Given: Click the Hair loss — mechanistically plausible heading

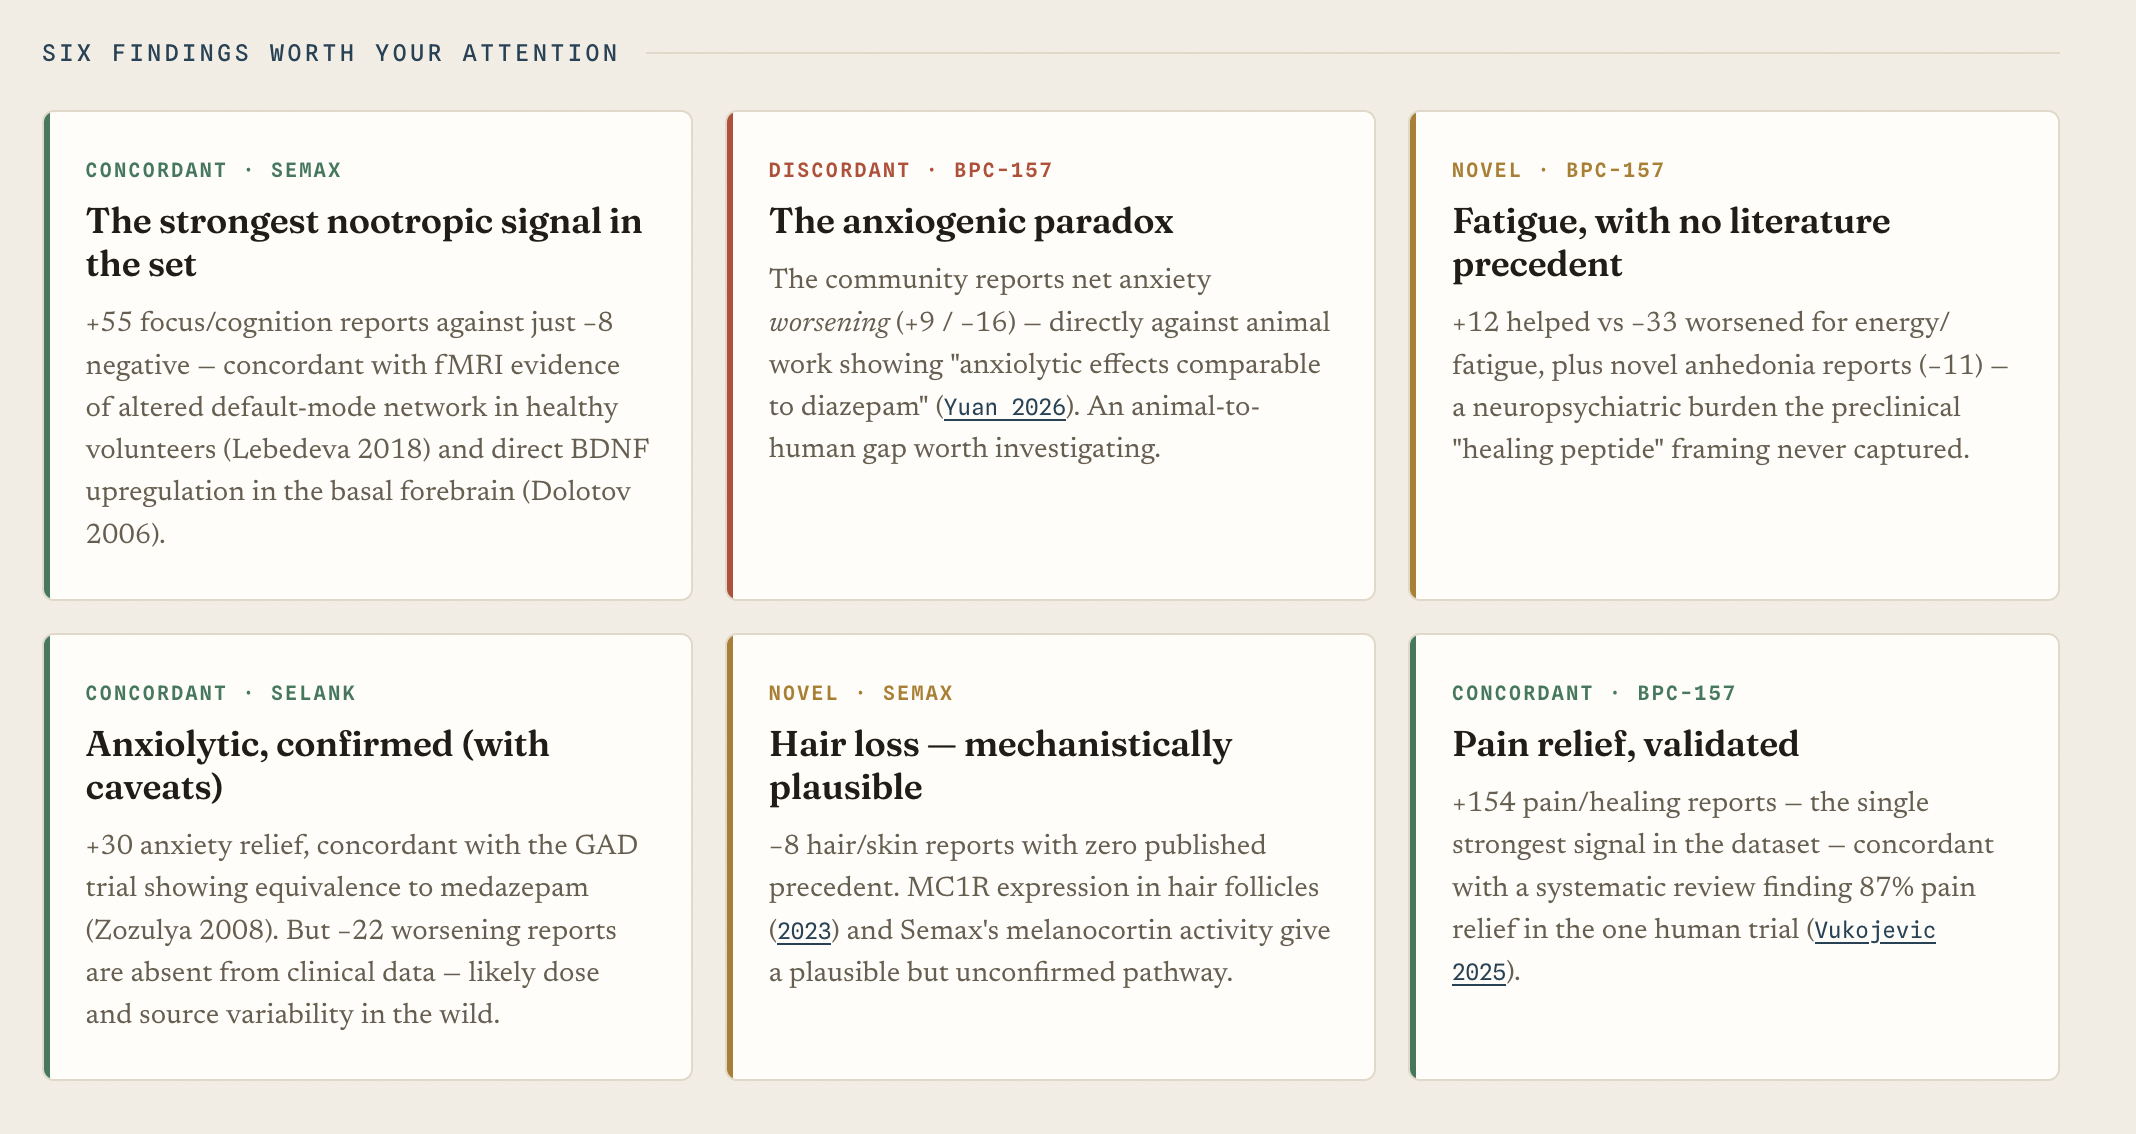Looking at the screenshot, I should point(1000,765).
